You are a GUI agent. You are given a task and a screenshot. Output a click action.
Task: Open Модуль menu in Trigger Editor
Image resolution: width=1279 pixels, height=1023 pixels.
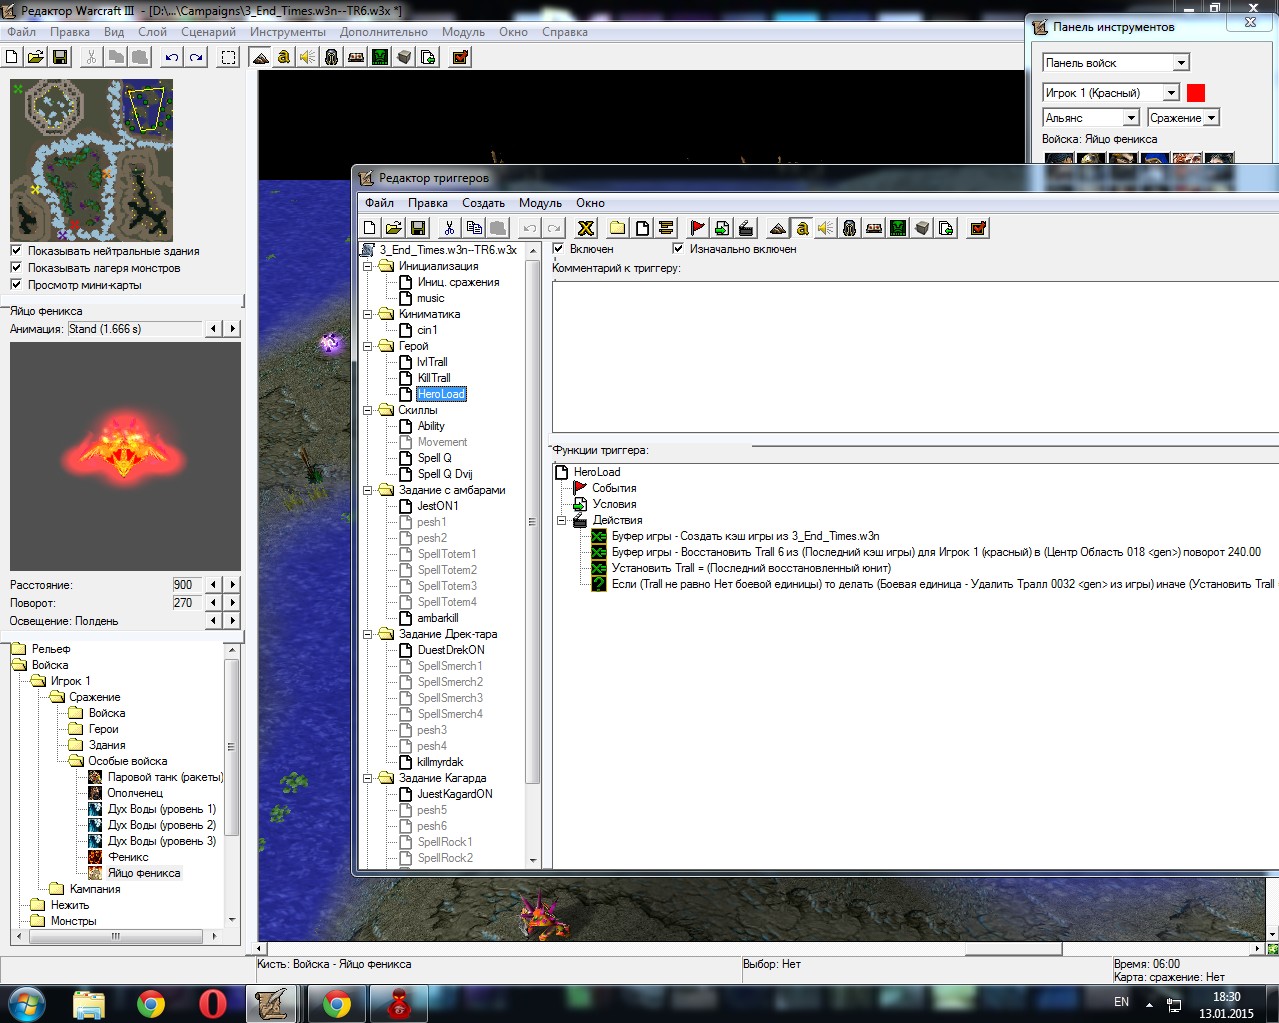pos(540,203)
